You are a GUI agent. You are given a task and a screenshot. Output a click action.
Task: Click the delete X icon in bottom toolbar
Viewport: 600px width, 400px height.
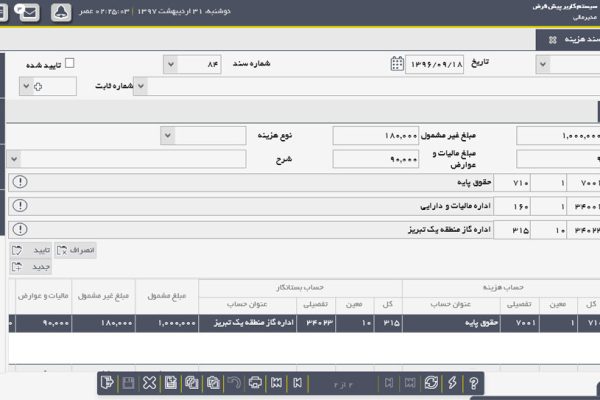point(149,383)
